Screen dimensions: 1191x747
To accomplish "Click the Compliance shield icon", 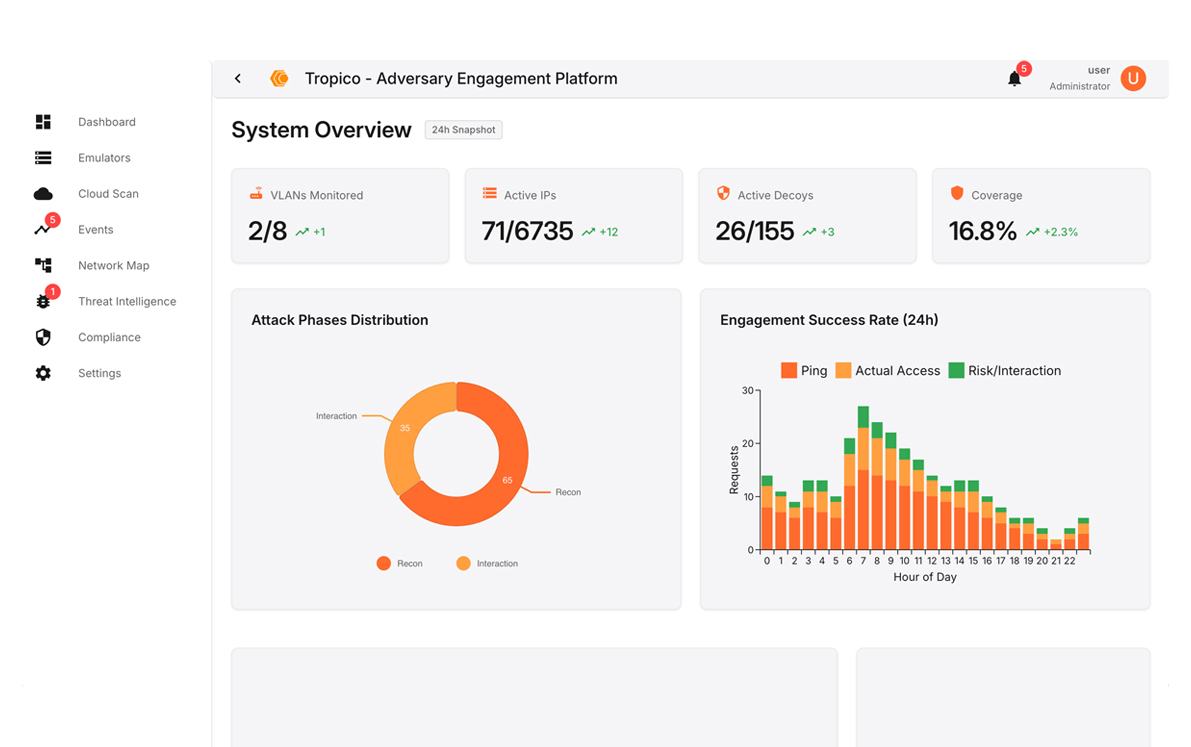I will tap(43, 337).
